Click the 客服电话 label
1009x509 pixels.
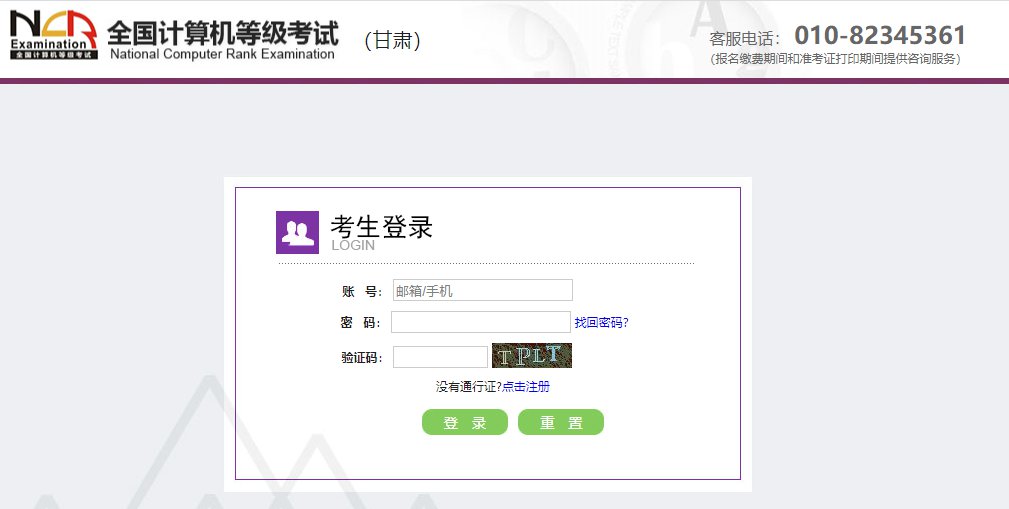click(744, 39)
